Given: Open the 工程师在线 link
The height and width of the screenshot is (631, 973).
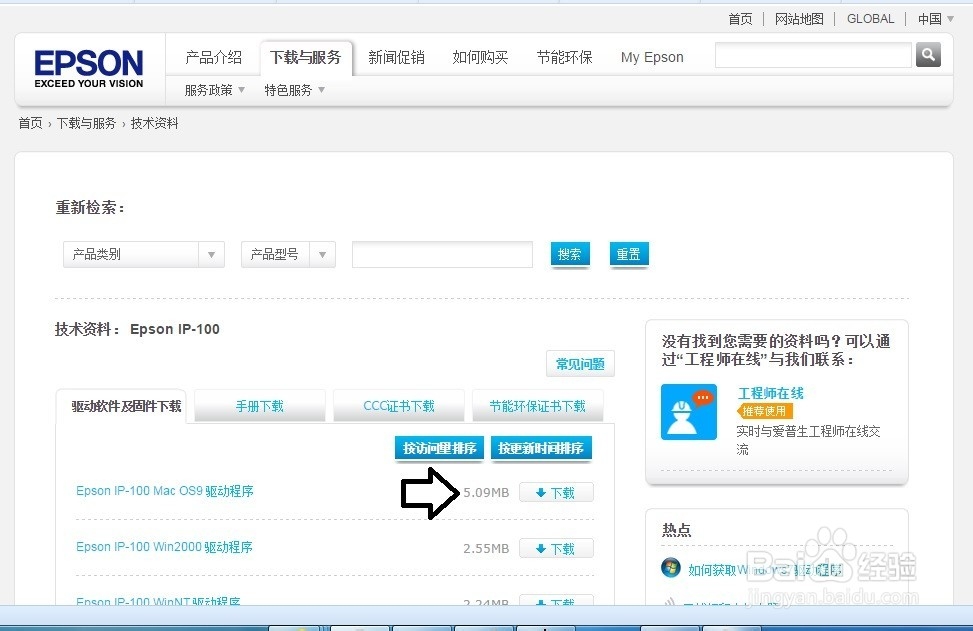Looking at the screenshot, I should pyautogui.click(x=771, y=393).
